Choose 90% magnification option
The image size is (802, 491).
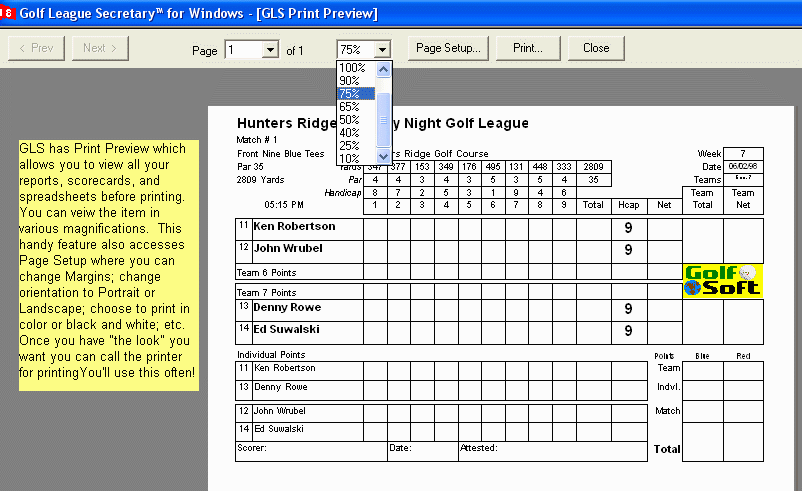tap(350, 80)
